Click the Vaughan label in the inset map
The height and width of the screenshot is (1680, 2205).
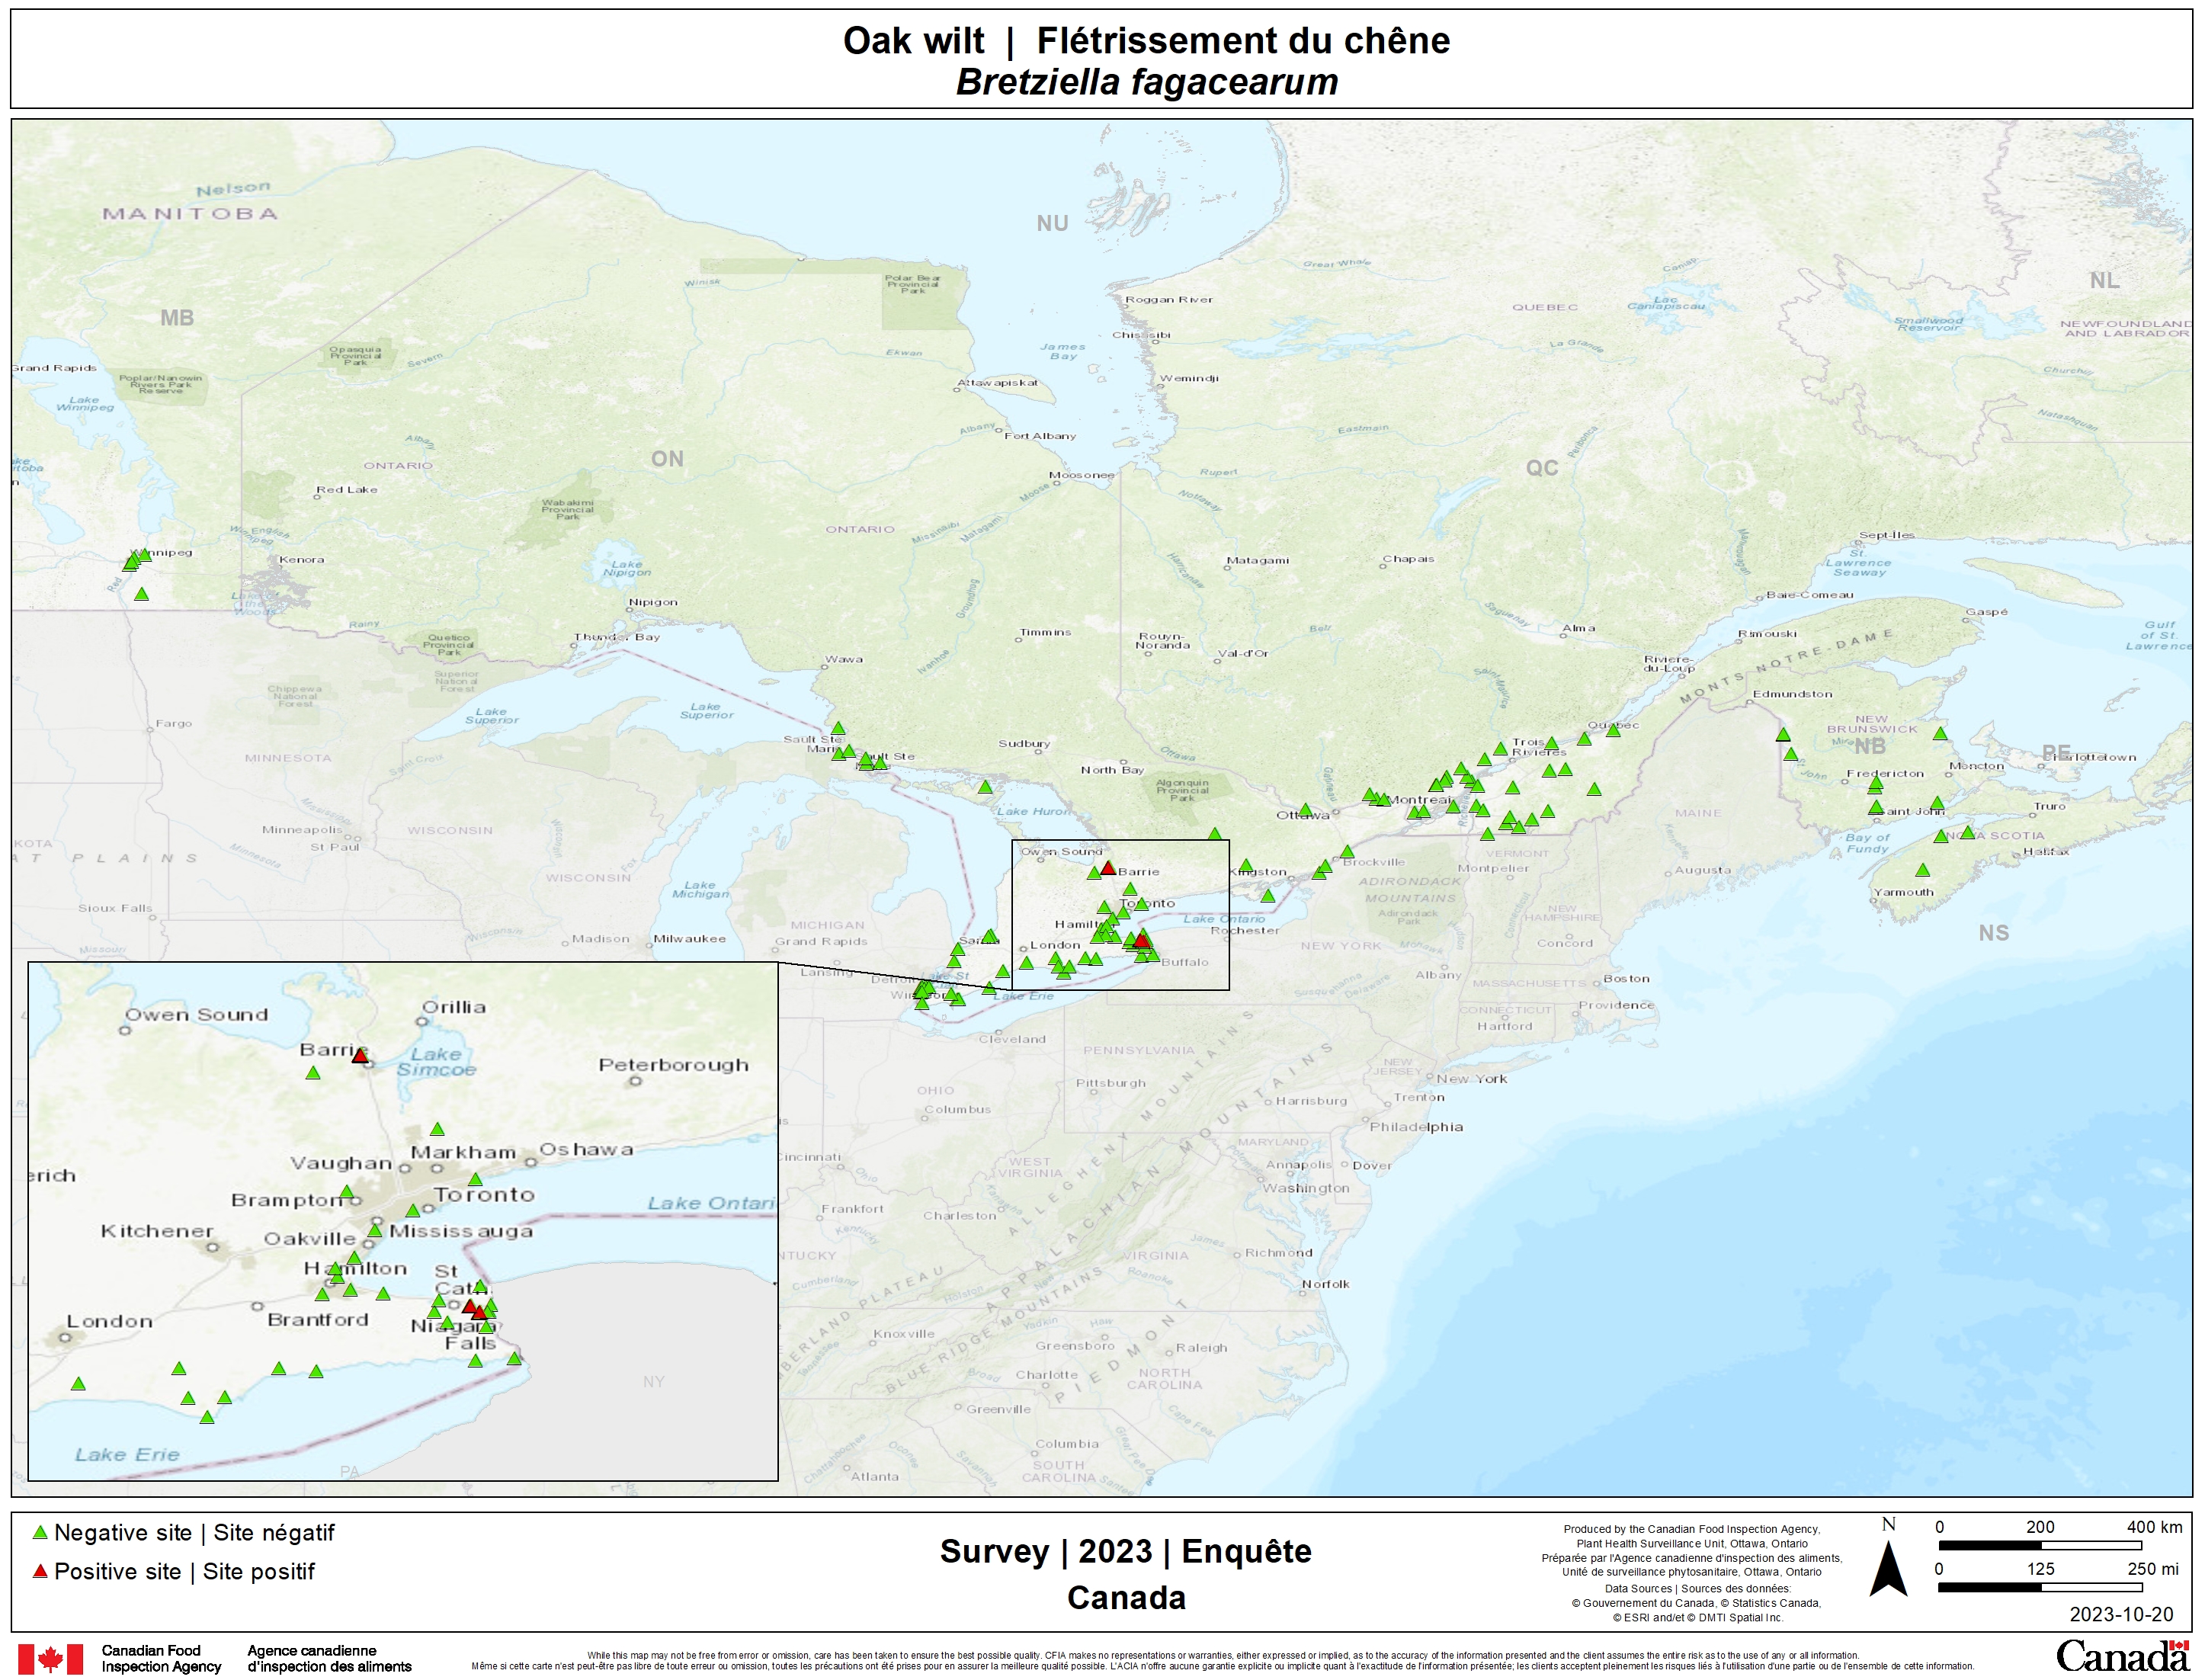[340, 1163]
